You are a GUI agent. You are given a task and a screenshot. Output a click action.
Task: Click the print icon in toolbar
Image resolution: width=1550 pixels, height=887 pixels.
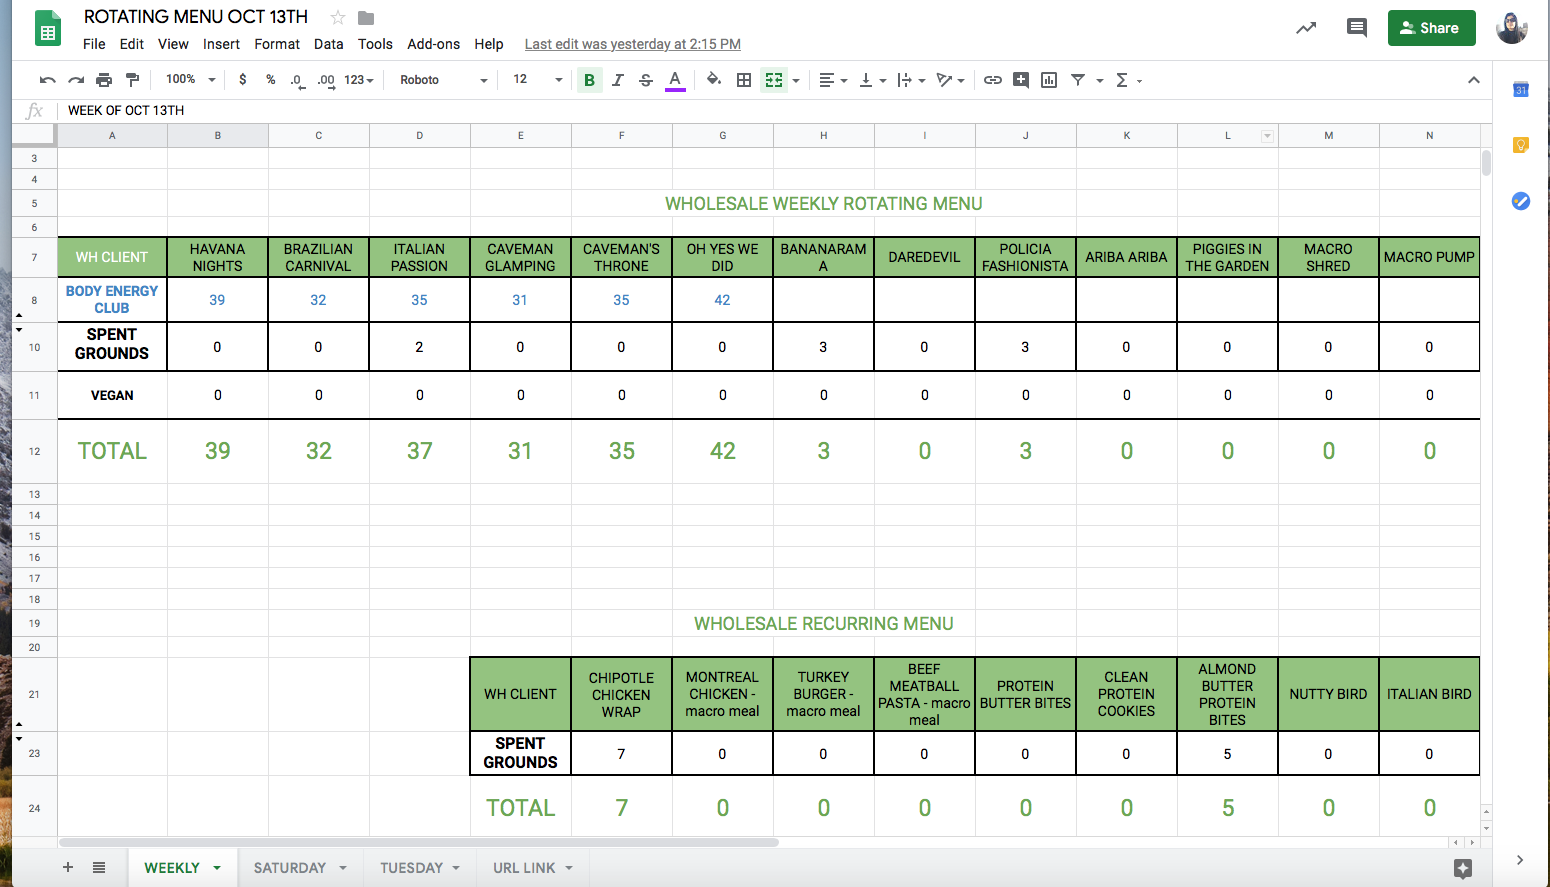(104, 80)
